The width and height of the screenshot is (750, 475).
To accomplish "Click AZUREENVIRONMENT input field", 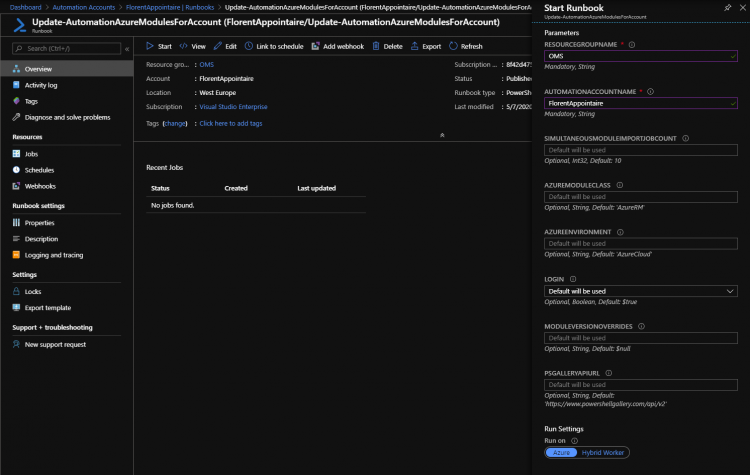I will point(640,243).
